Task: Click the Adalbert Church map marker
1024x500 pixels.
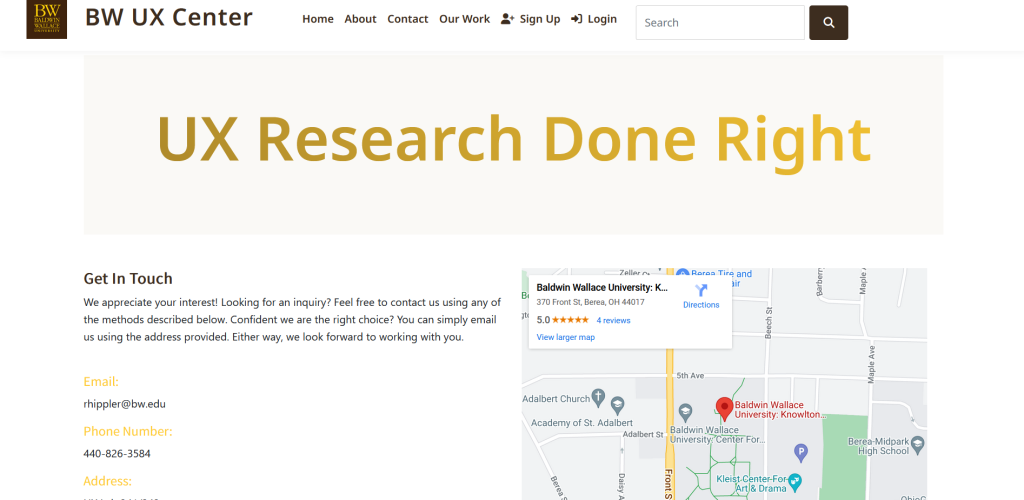Action: [x=599, y=397]
